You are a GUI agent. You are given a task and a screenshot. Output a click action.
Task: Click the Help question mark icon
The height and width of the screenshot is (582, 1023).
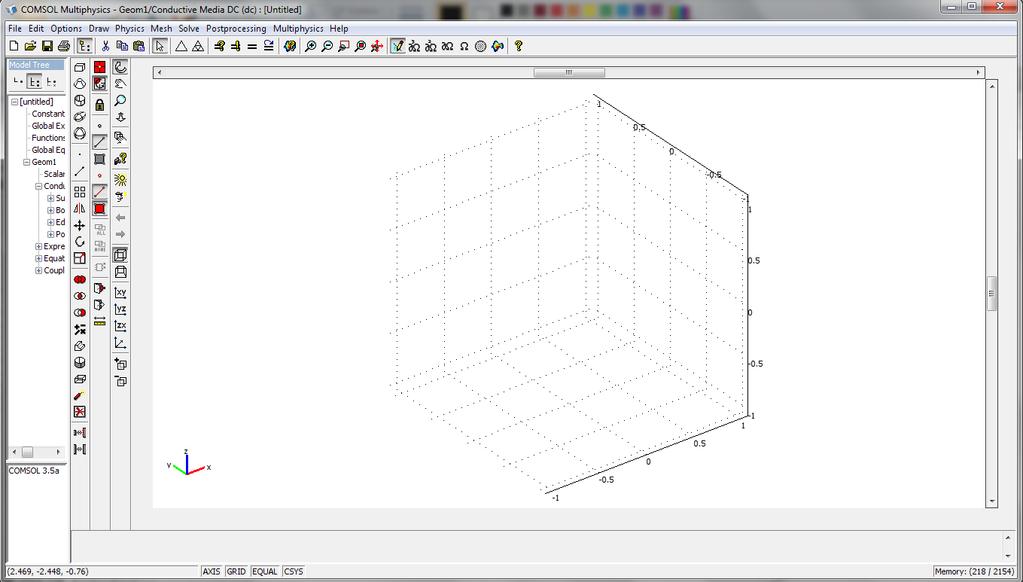pyautogui.click(x=518, y=46)
